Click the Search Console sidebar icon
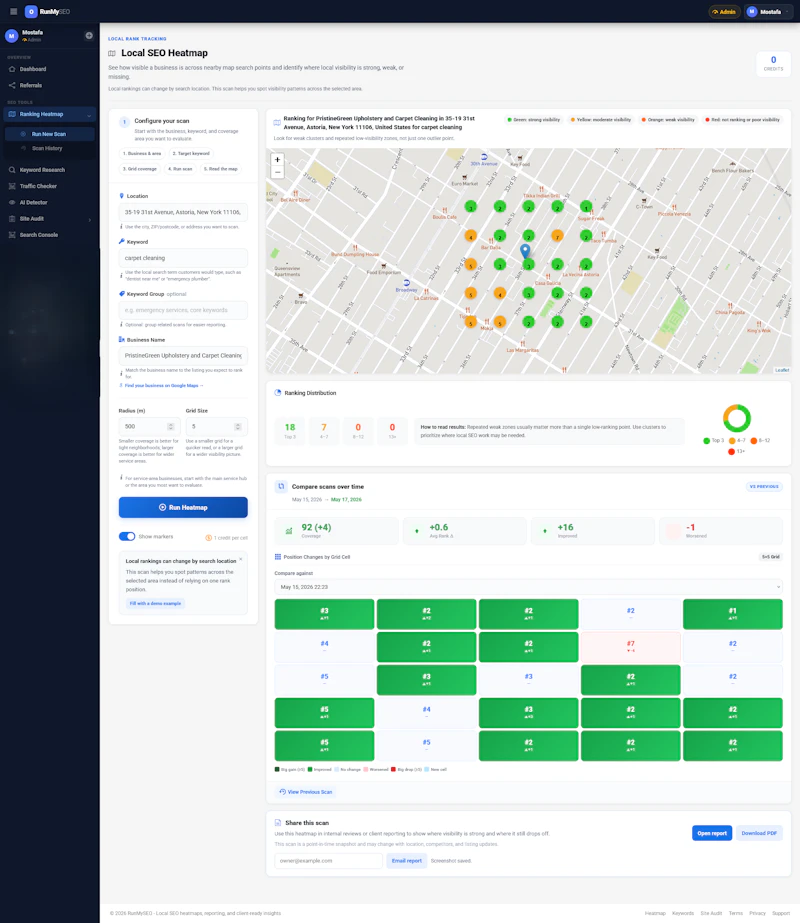This screenshot has height=923, width=800. pos(12,235)
